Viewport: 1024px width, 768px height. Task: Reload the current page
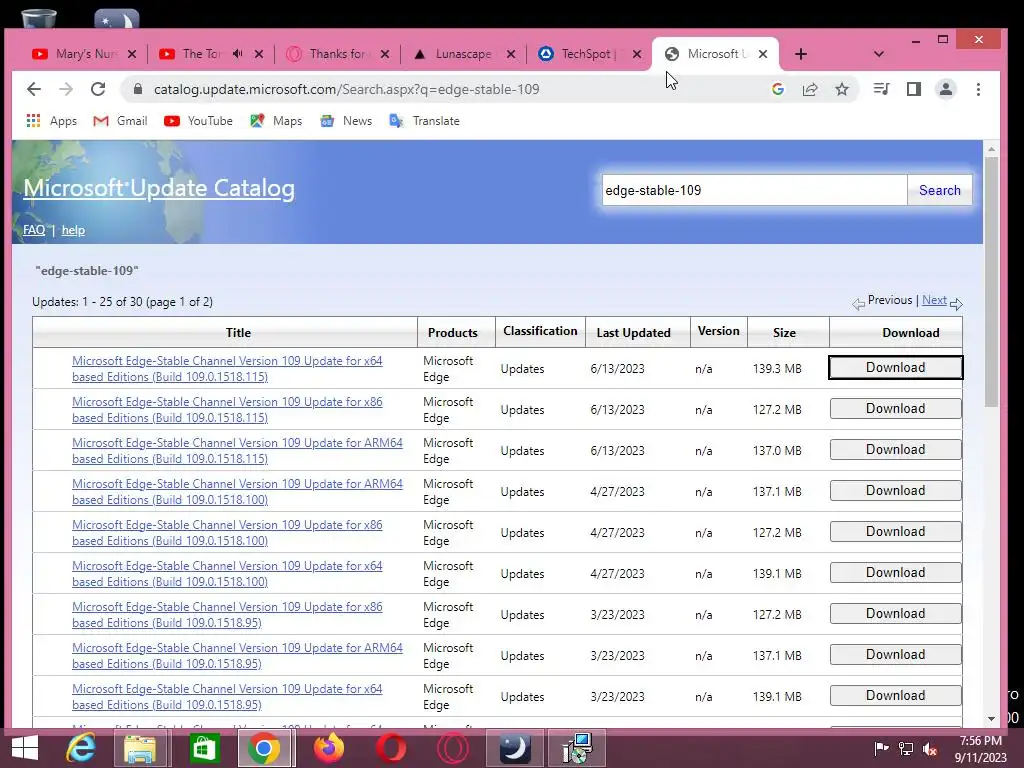pyautogui.click(x=98, y=89)
